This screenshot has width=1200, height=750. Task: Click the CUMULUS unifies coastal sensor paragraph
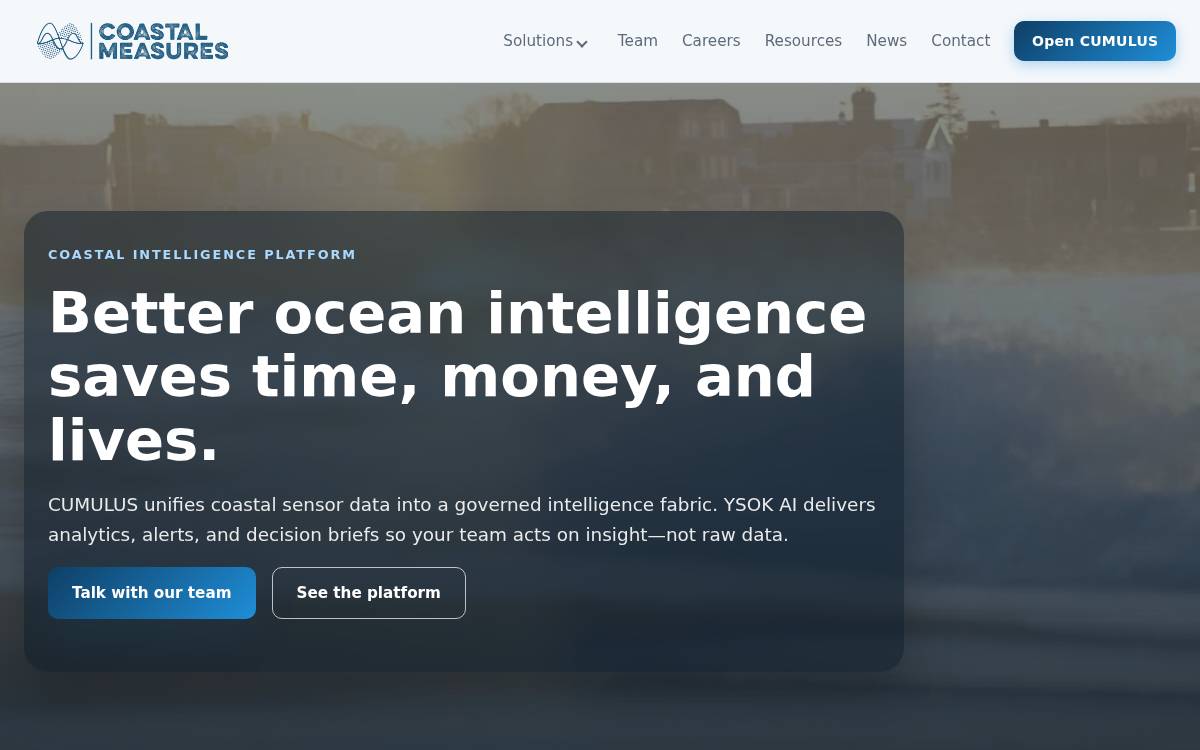click(462, 520)
